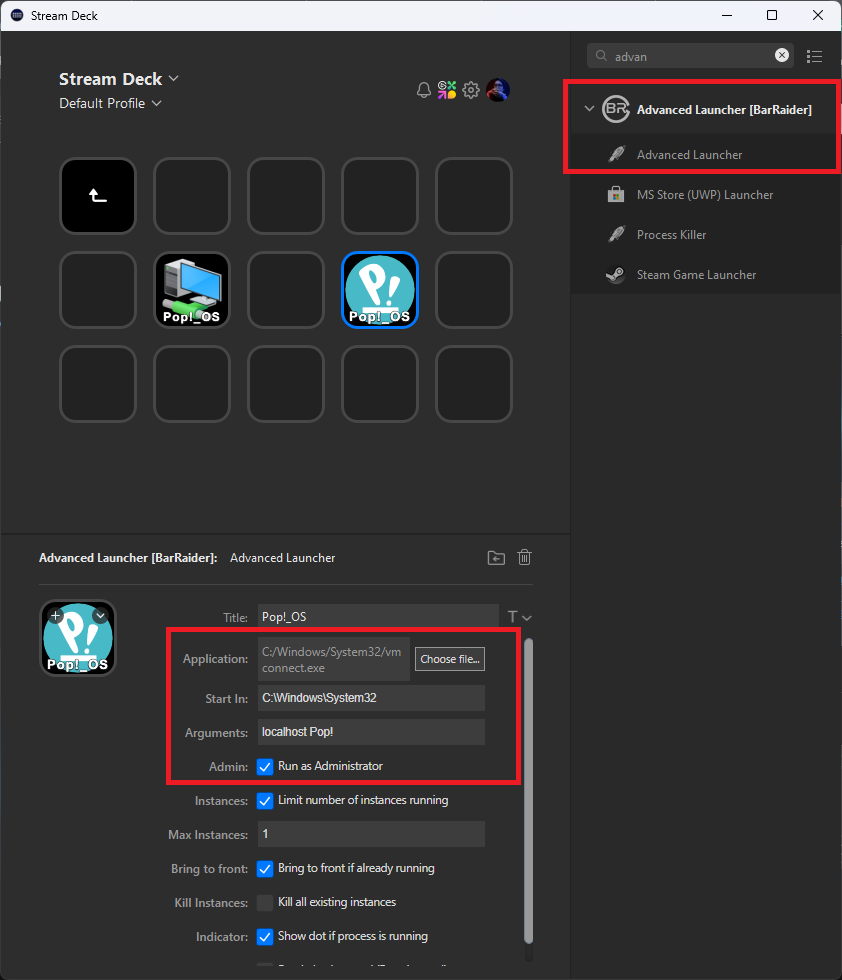This screenshot has height=980, width=842.
Task: Click the action search box 'advan'
Action: (690, 56)
